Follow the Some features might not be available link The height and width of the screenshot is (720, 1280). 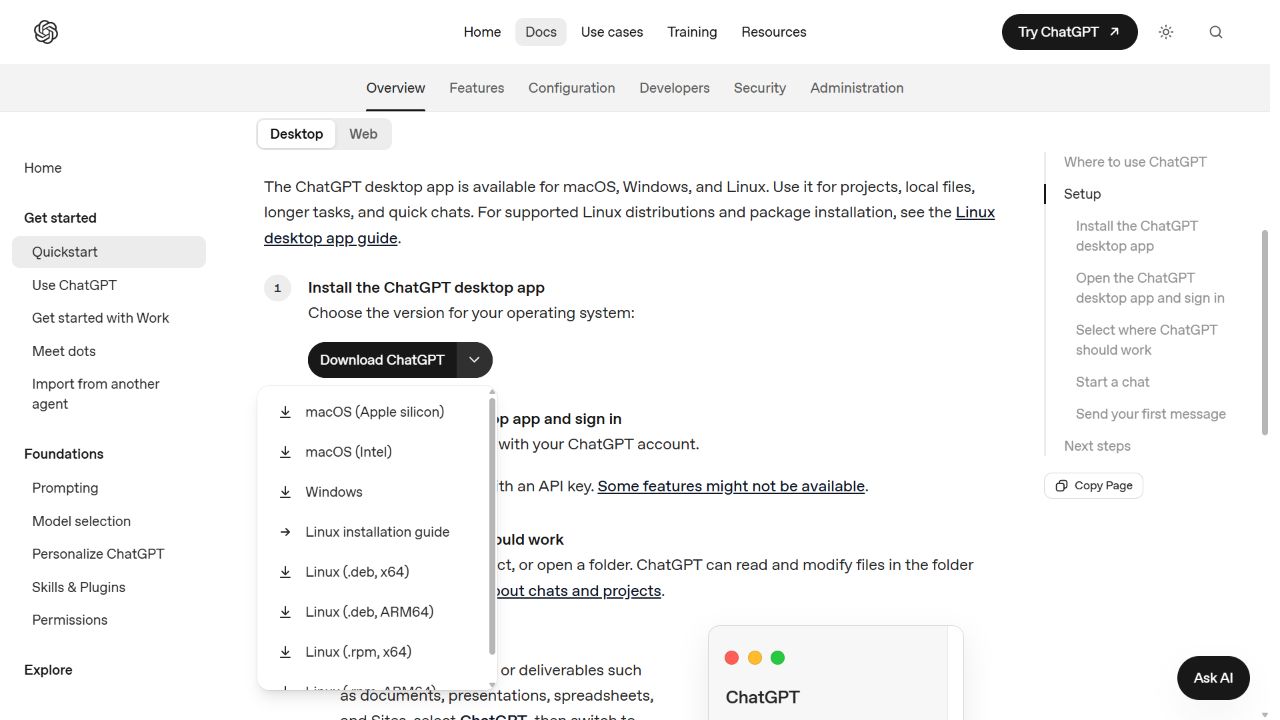point(732,486)
